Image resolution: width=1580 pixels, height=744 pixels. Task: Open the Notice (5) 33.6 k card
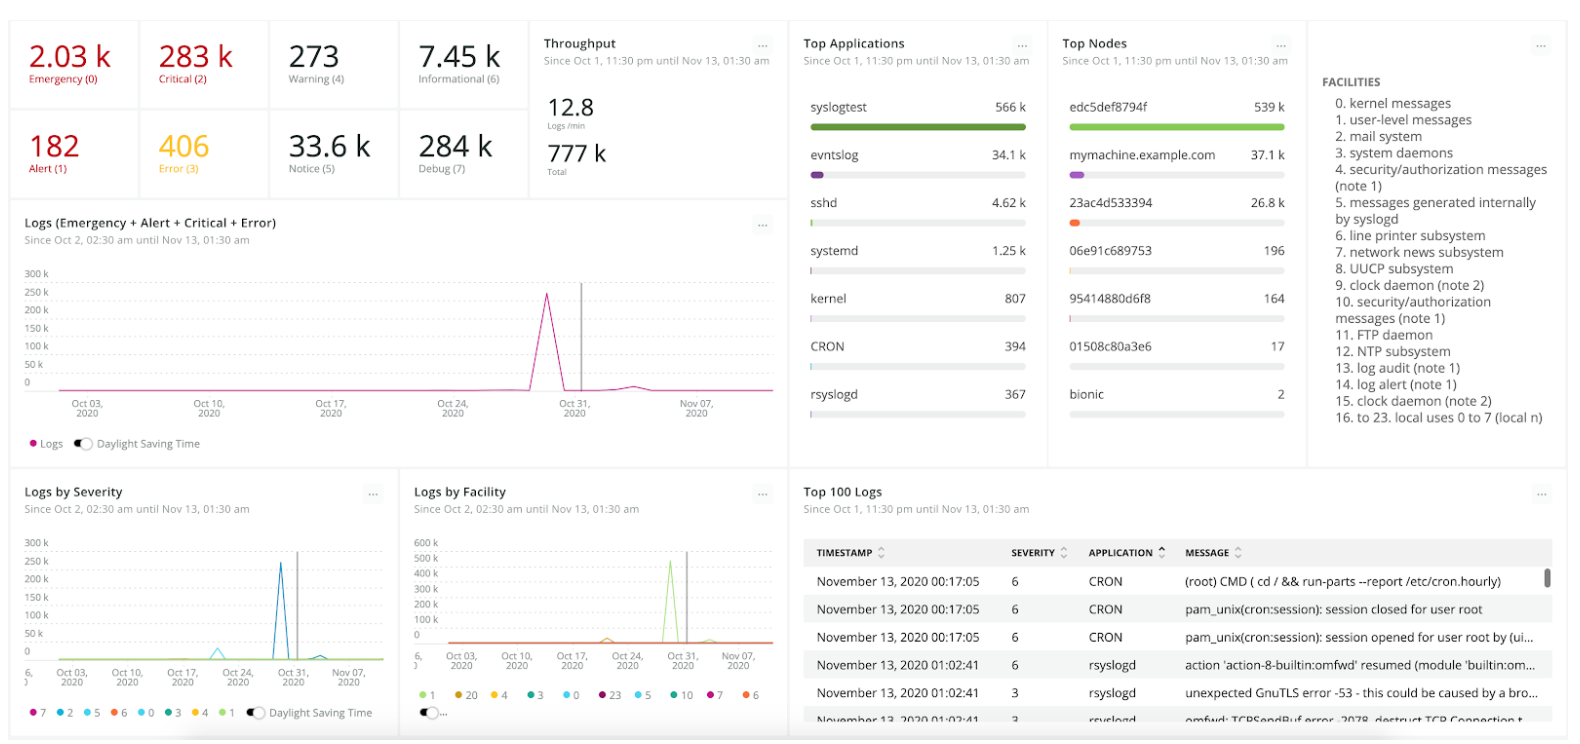[334, 154]
